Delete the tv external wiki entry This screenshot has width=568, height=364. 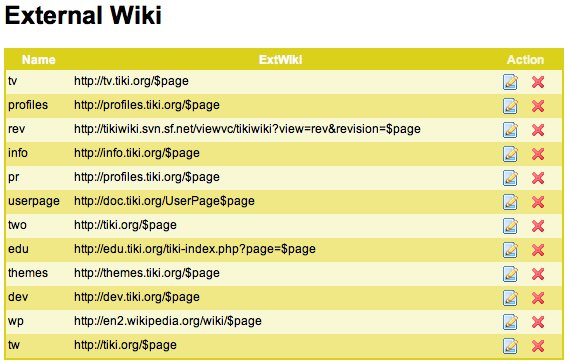tap(538, 82)
